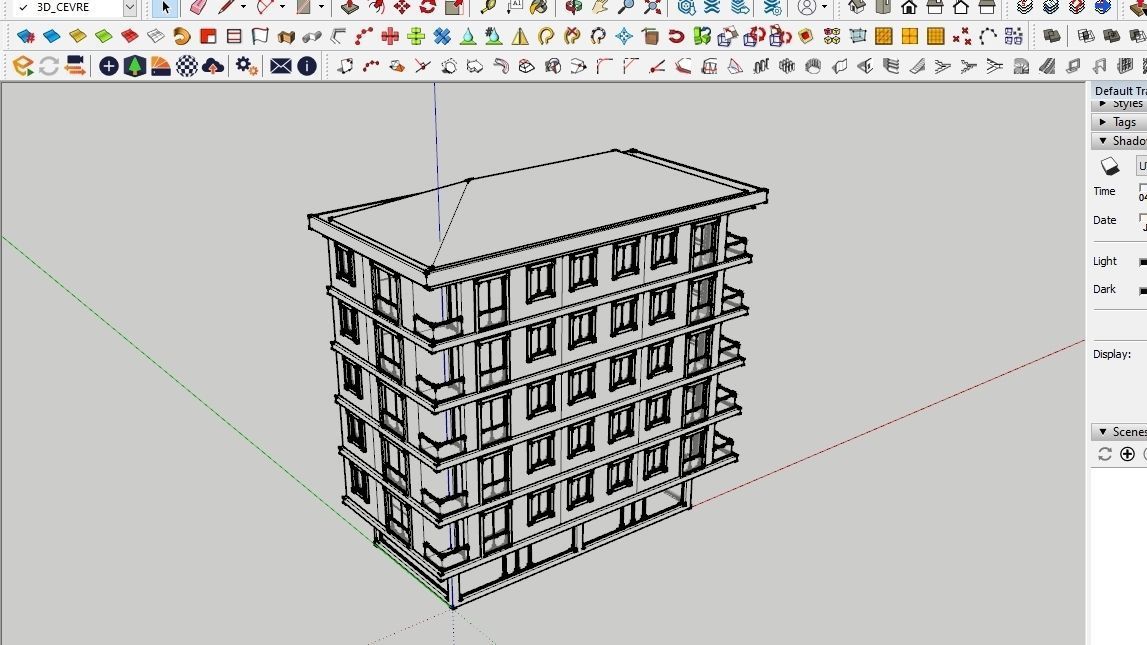The height and width of the screenshot is (645, 1147).
Task: Select the Rotate tool with circular red arrows
Action: 427,8
